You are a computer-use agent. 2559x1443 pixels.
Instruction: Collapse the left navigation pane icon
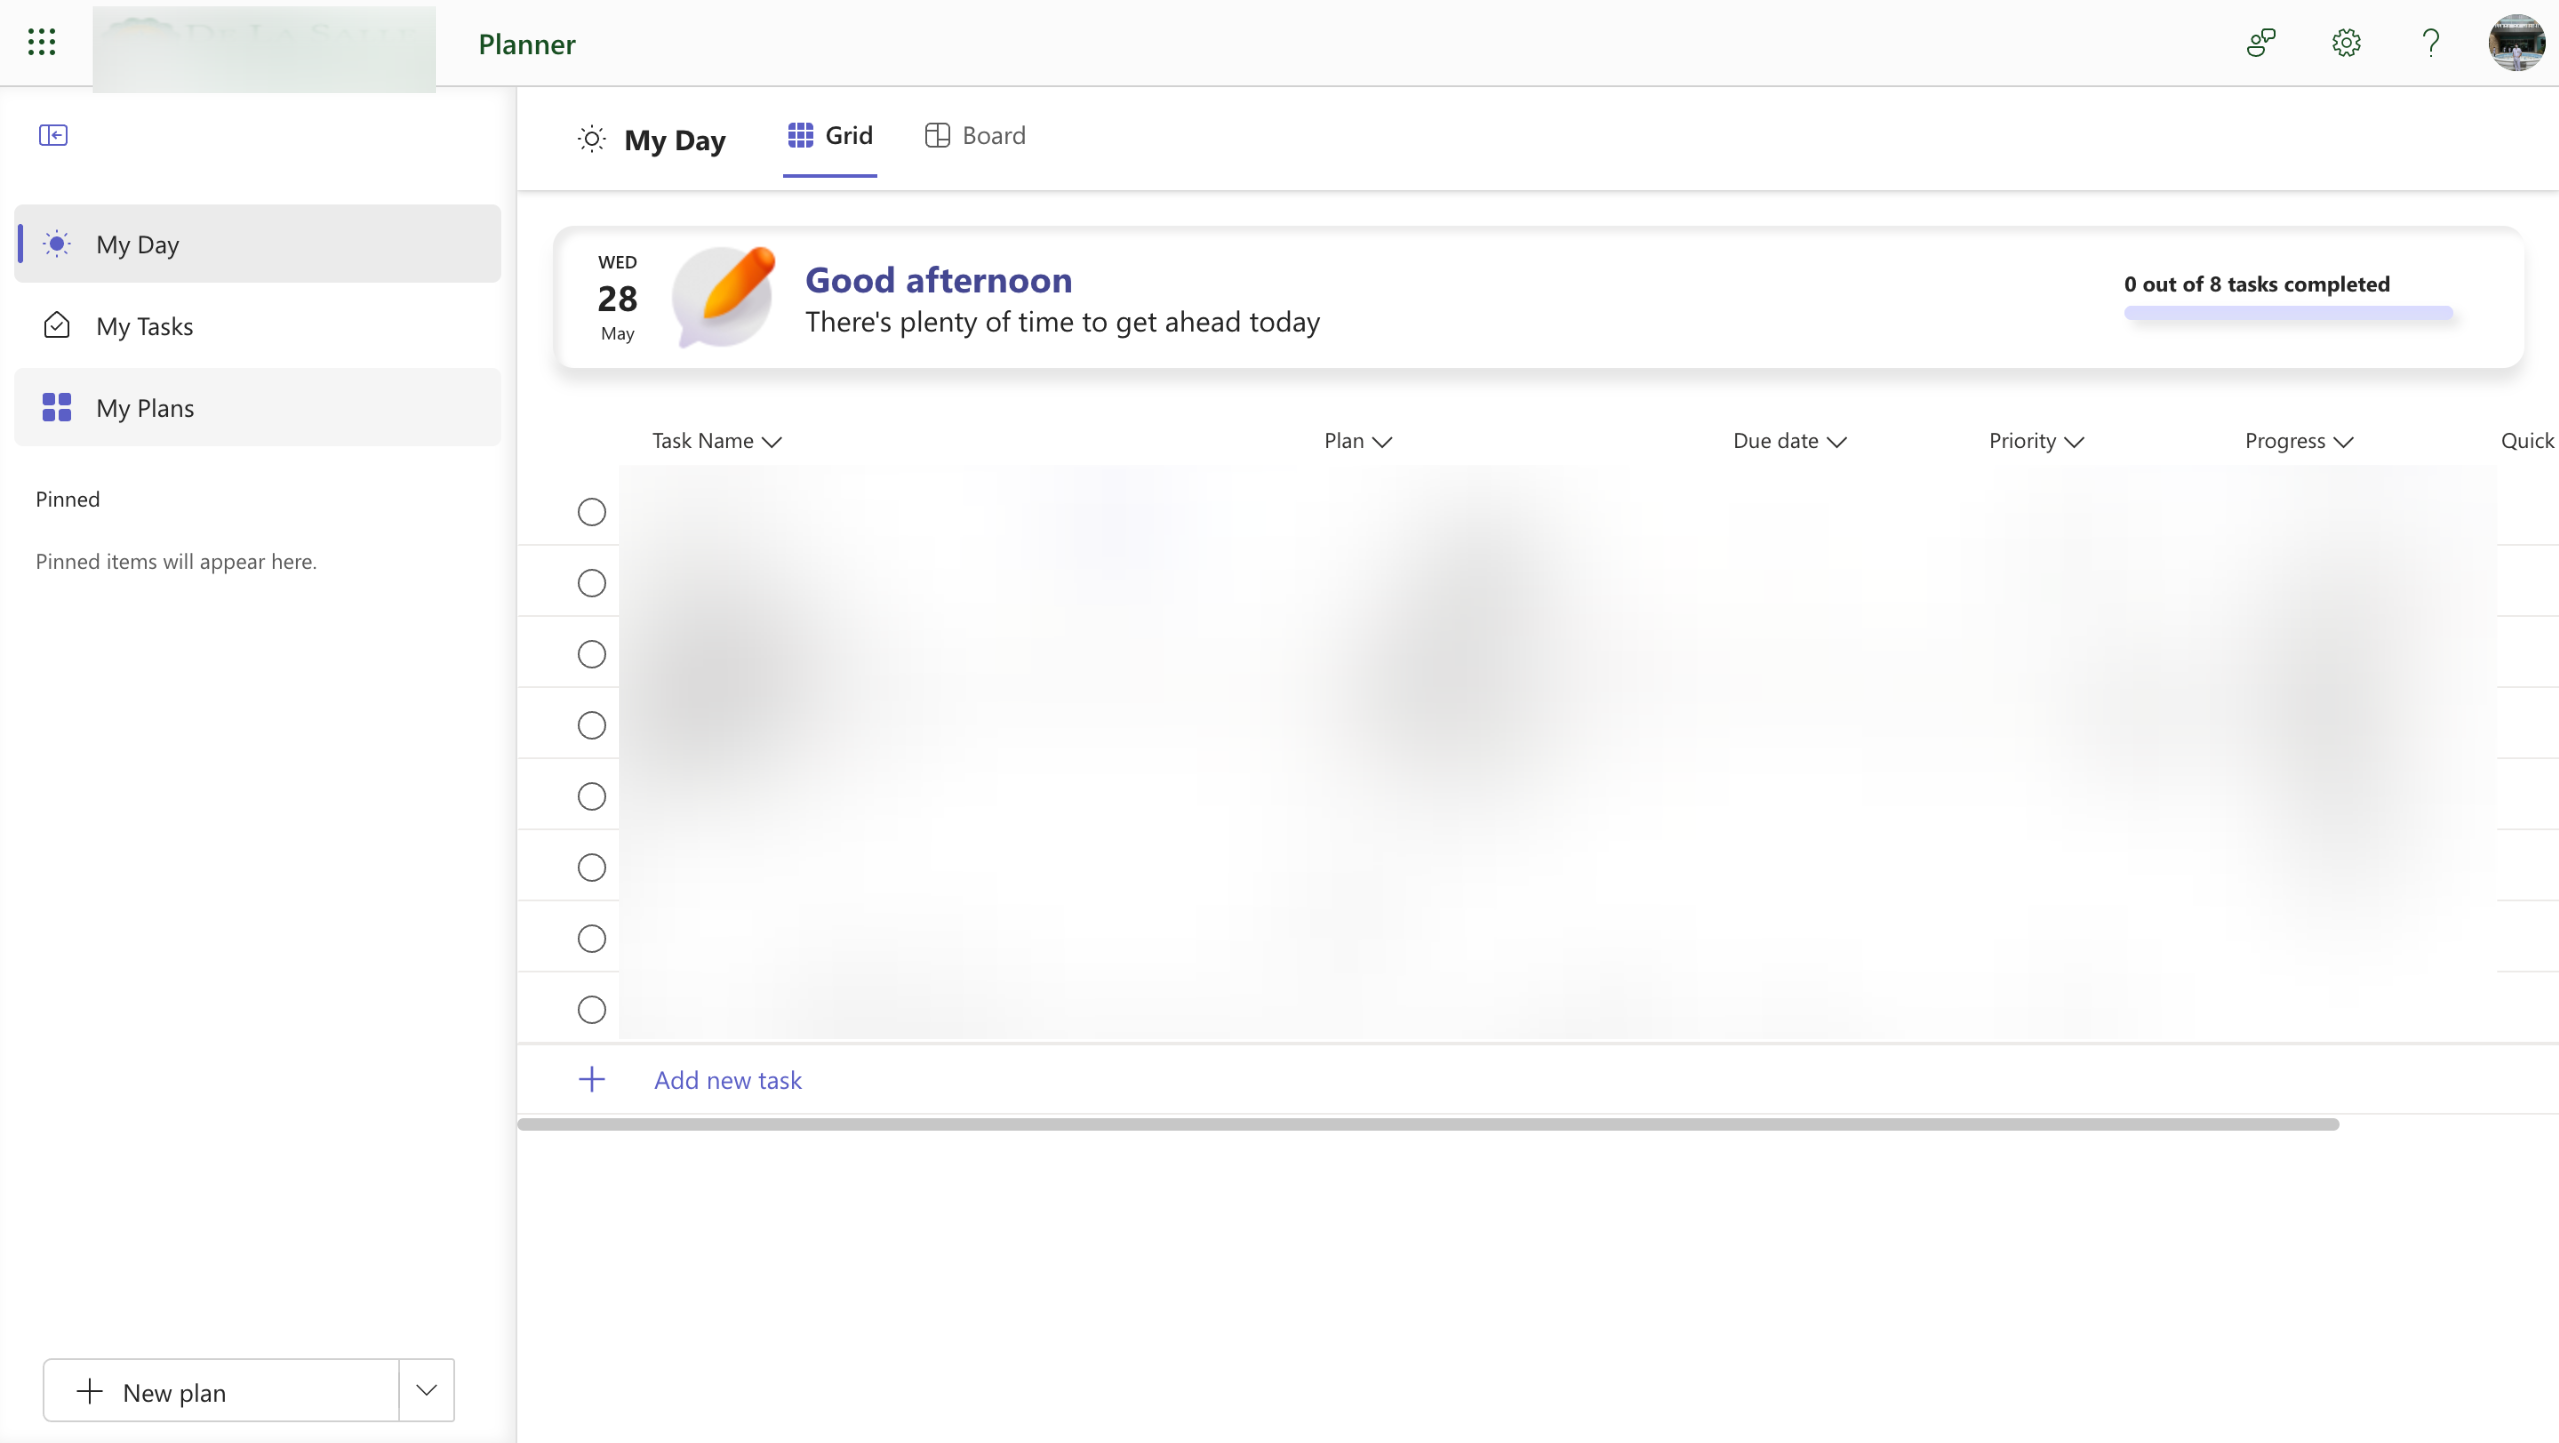click(x=53, y=135)
